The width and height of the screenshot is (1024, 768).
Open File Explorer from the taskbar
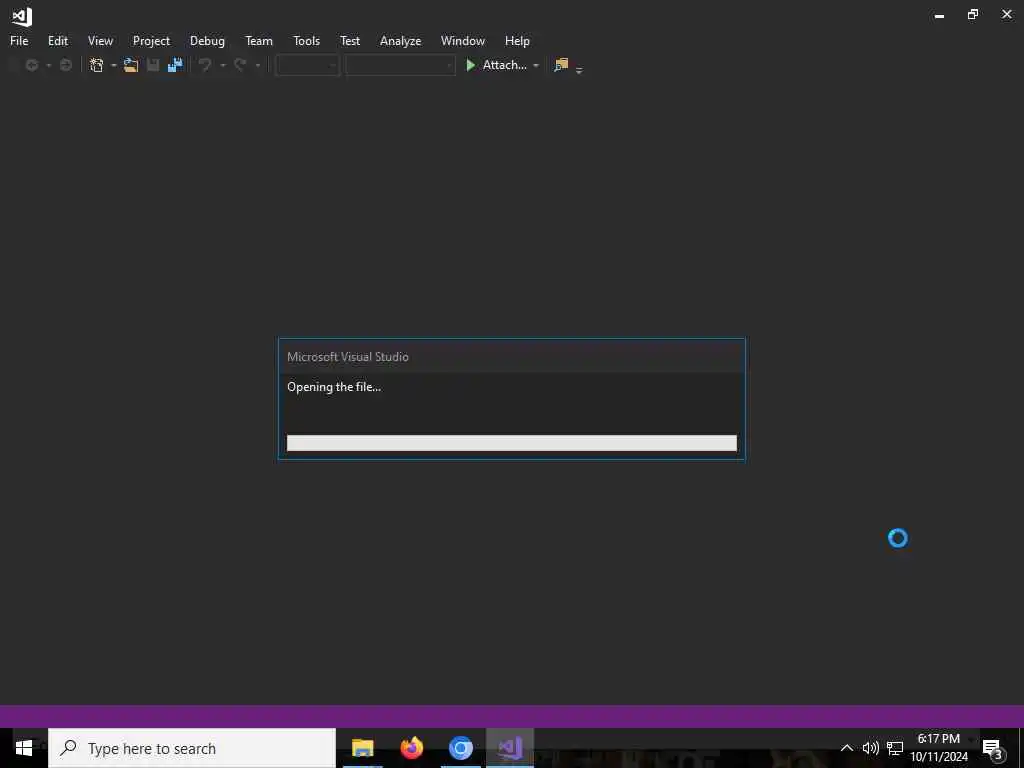(362, 748)
